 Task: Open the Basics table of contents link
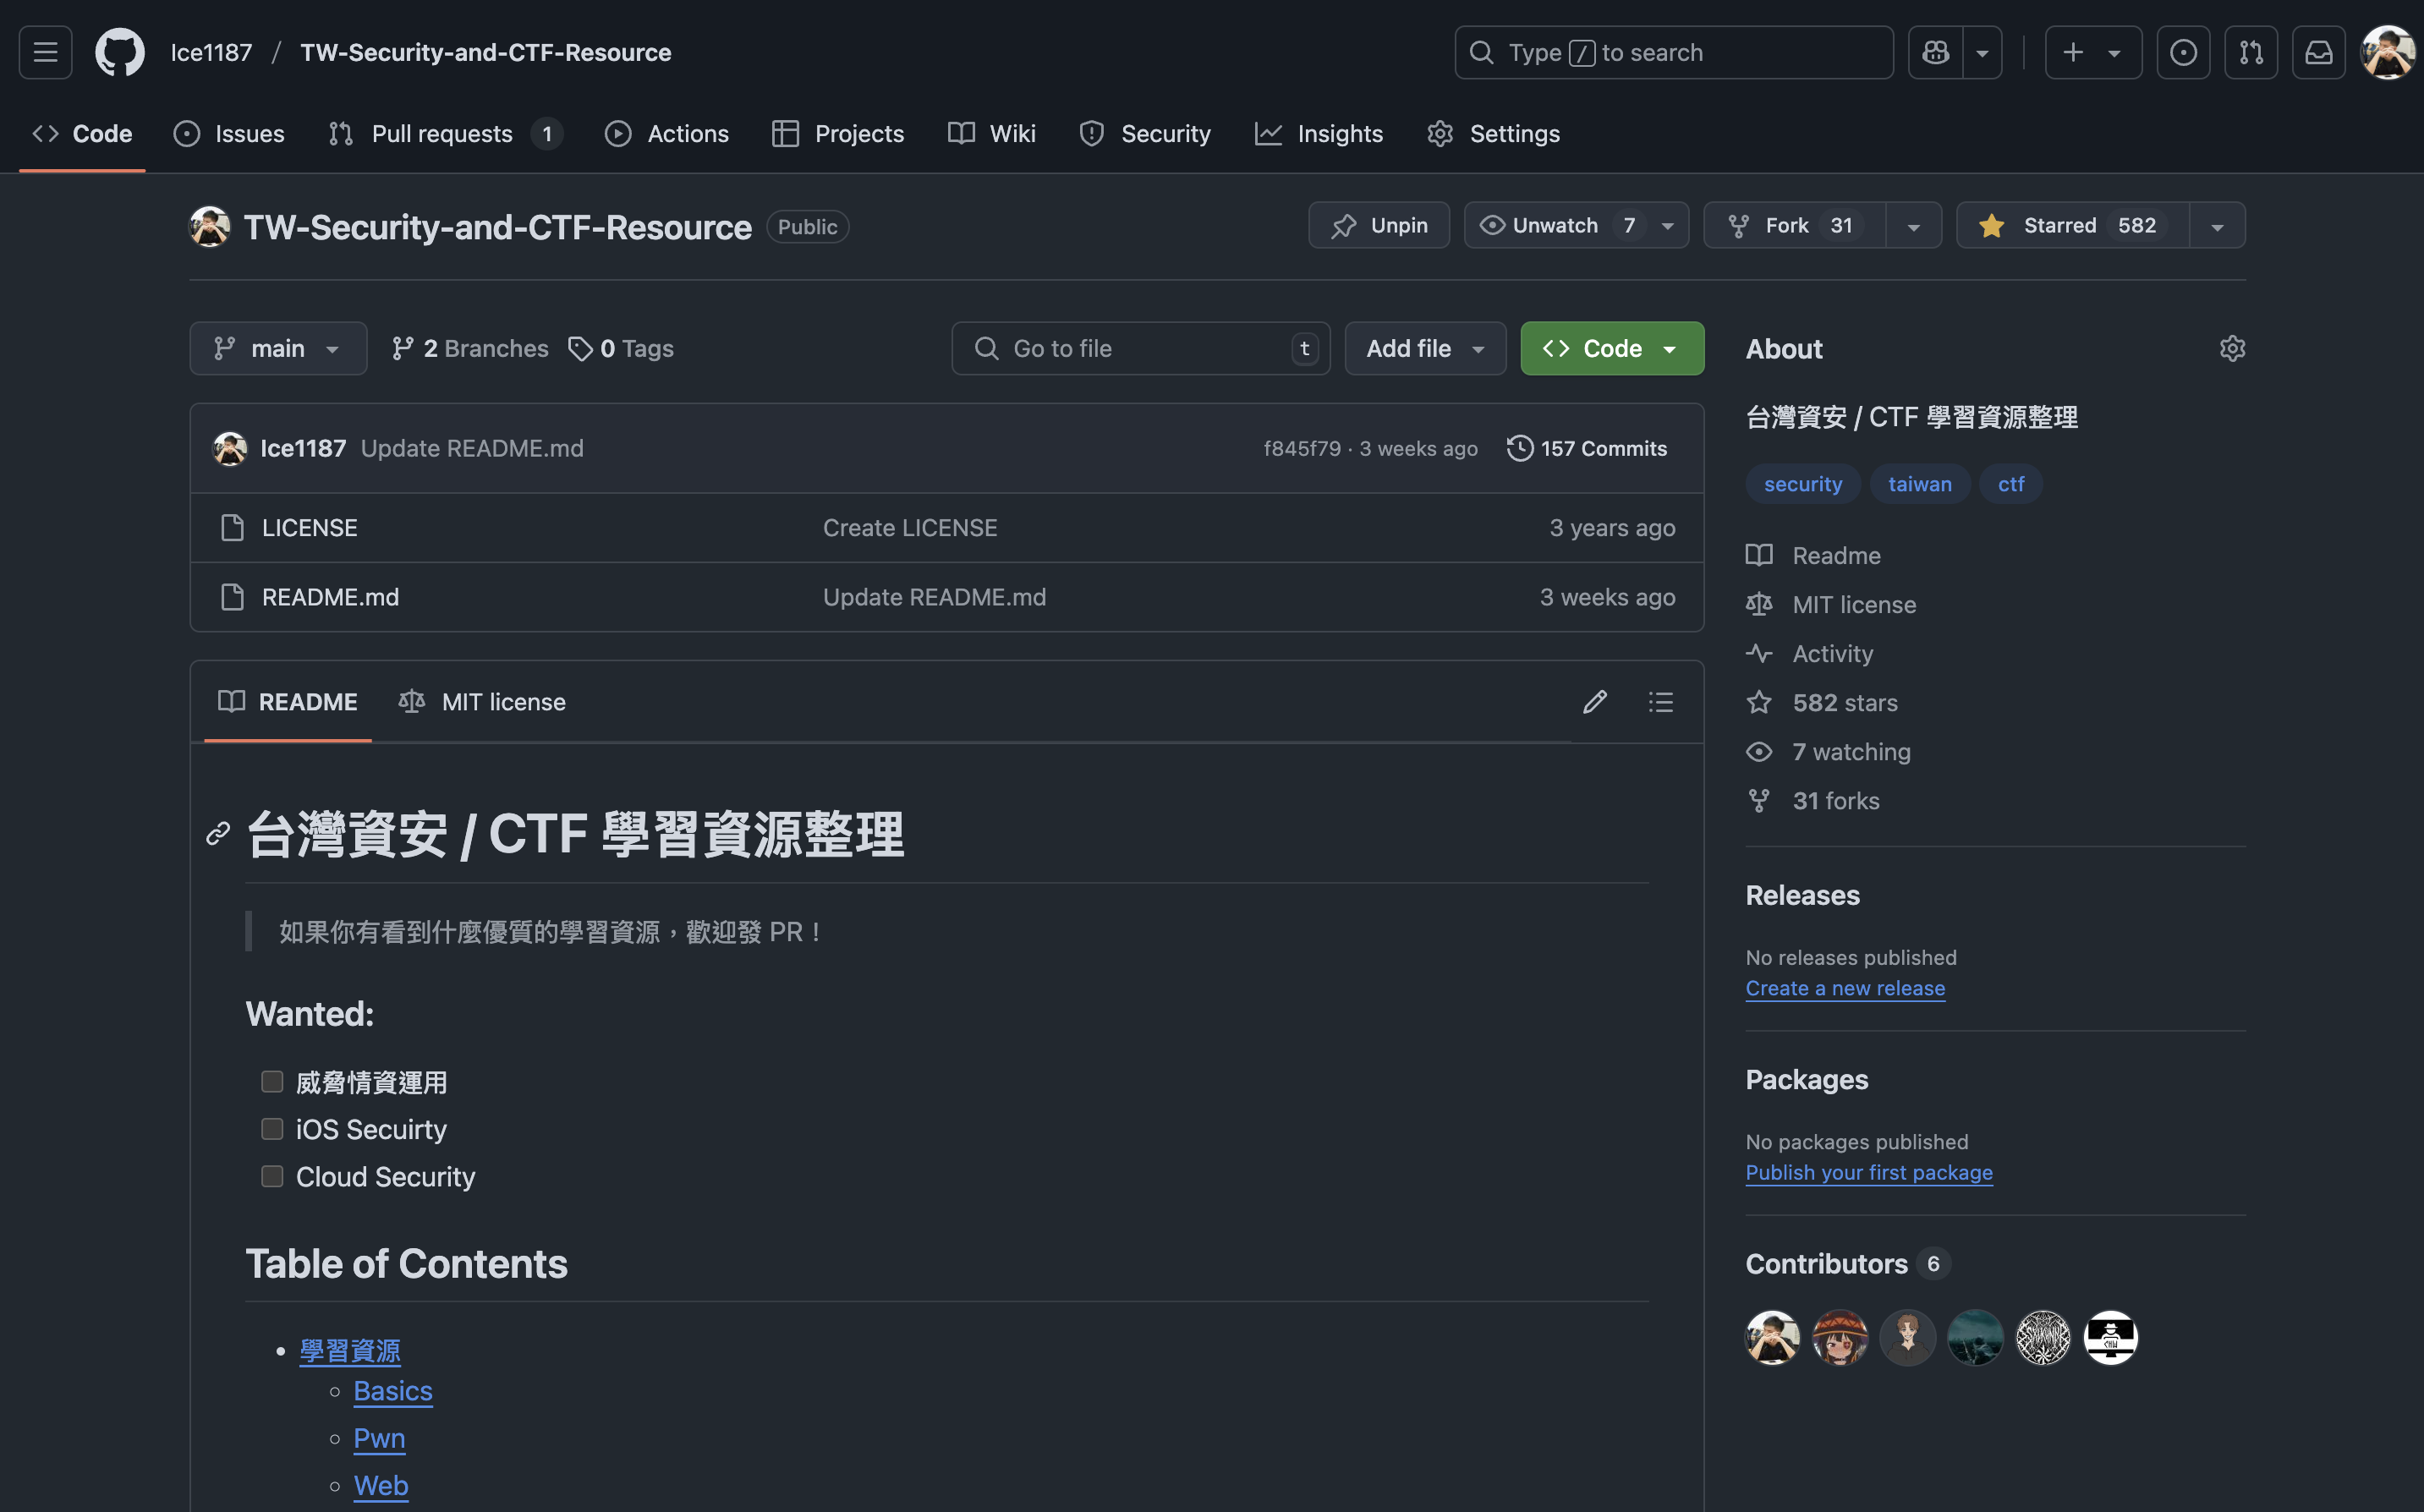tap(393, 1391)
